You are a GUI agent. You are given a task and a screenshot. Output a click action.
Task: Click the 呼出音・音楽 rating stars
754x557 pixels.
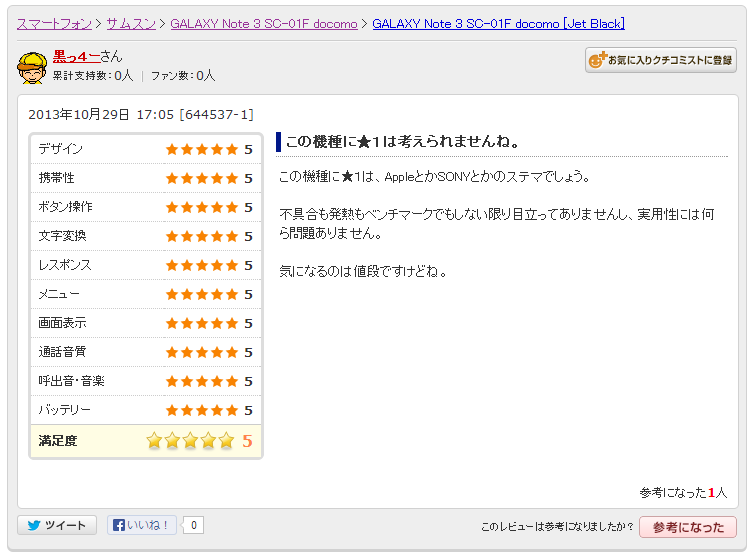pyautogui.click(x=202, y=381)
